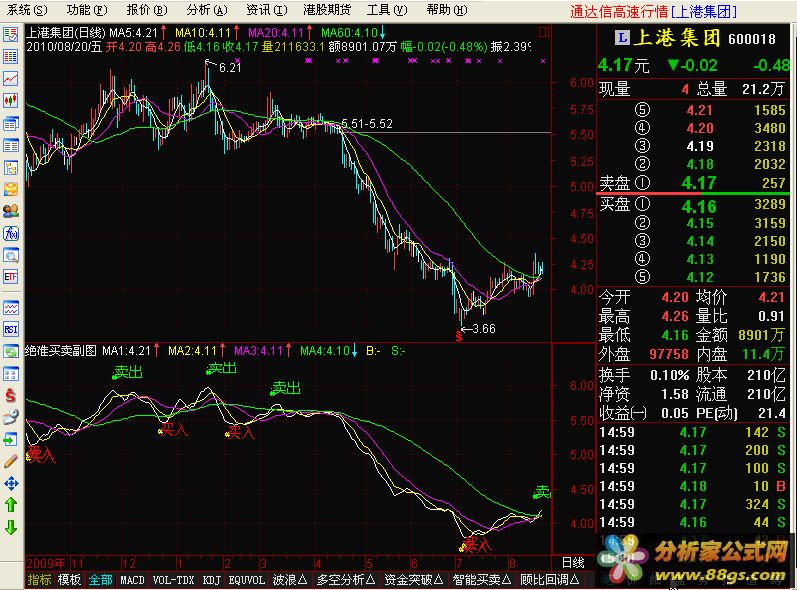Screen dimensions: 797x590
Task: Select the pencil drawing tool icon
Action: 11,461
